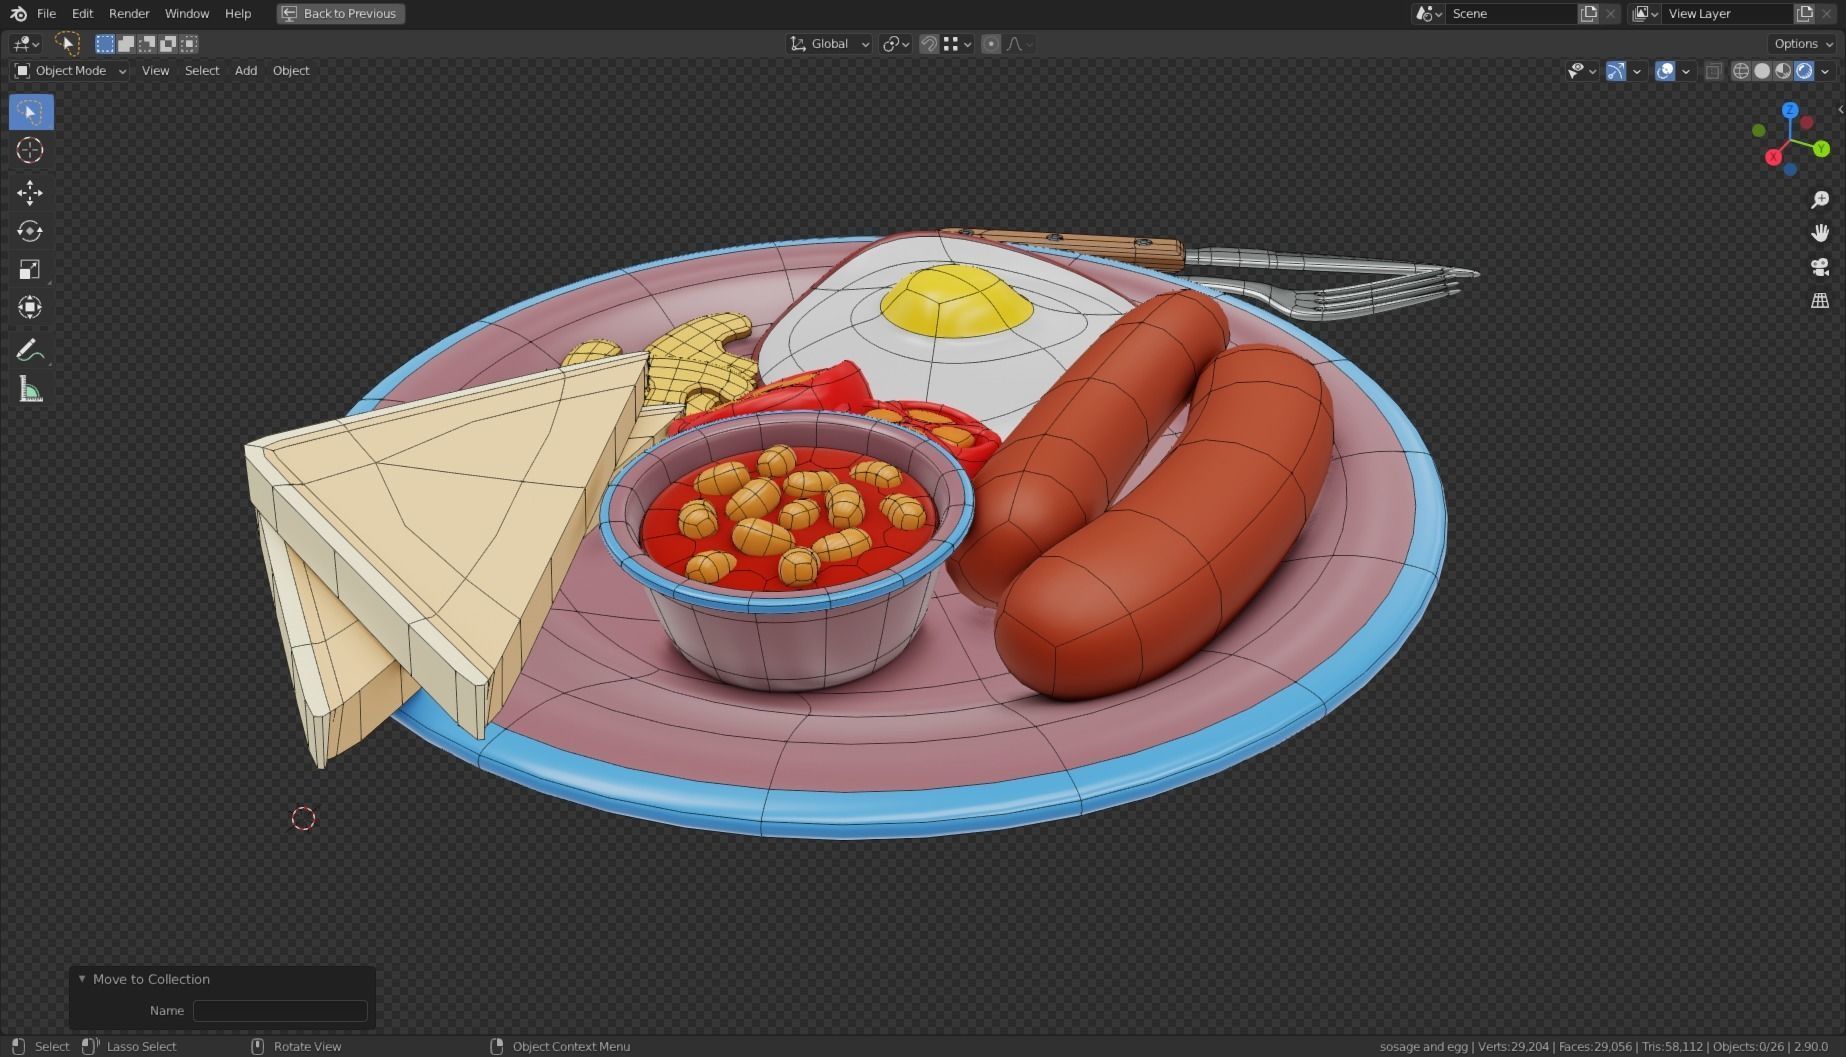Open the viewport Object menu

pyautogui.click(x=291, y=71)
